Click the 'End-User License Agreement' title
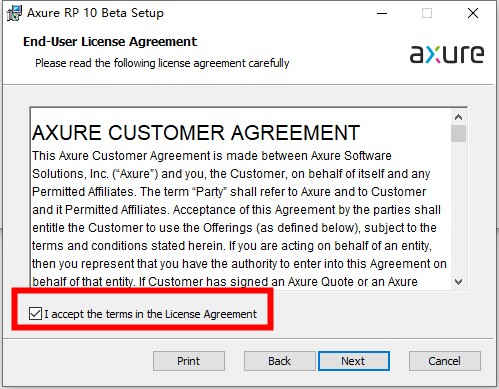 [x=110, y=42]
